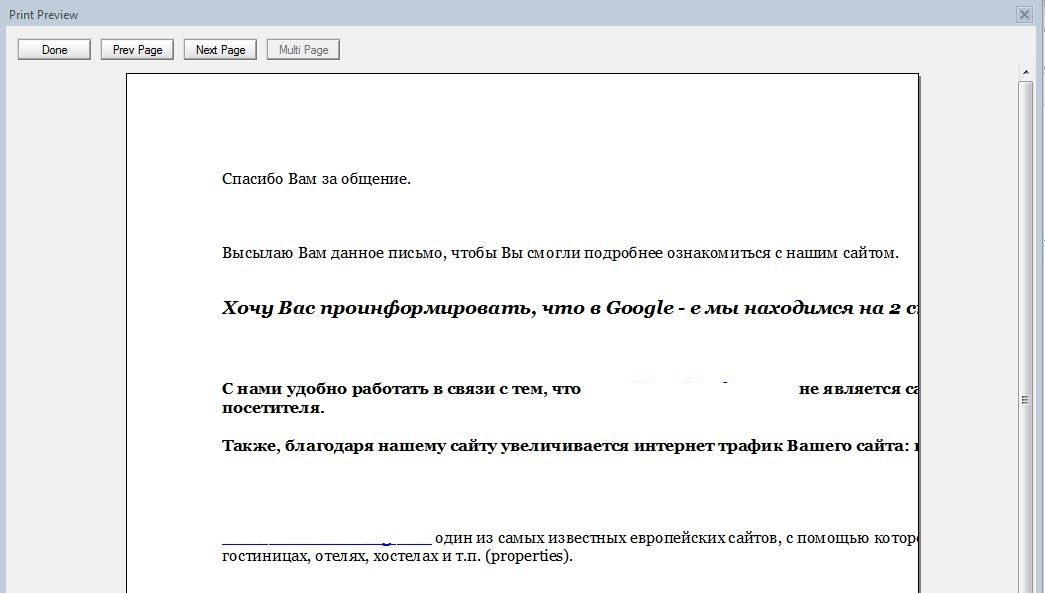The height and width of the screenshot is (593, 1045).
Task: Advance with the Next Page button
Action: coord(220,50)
